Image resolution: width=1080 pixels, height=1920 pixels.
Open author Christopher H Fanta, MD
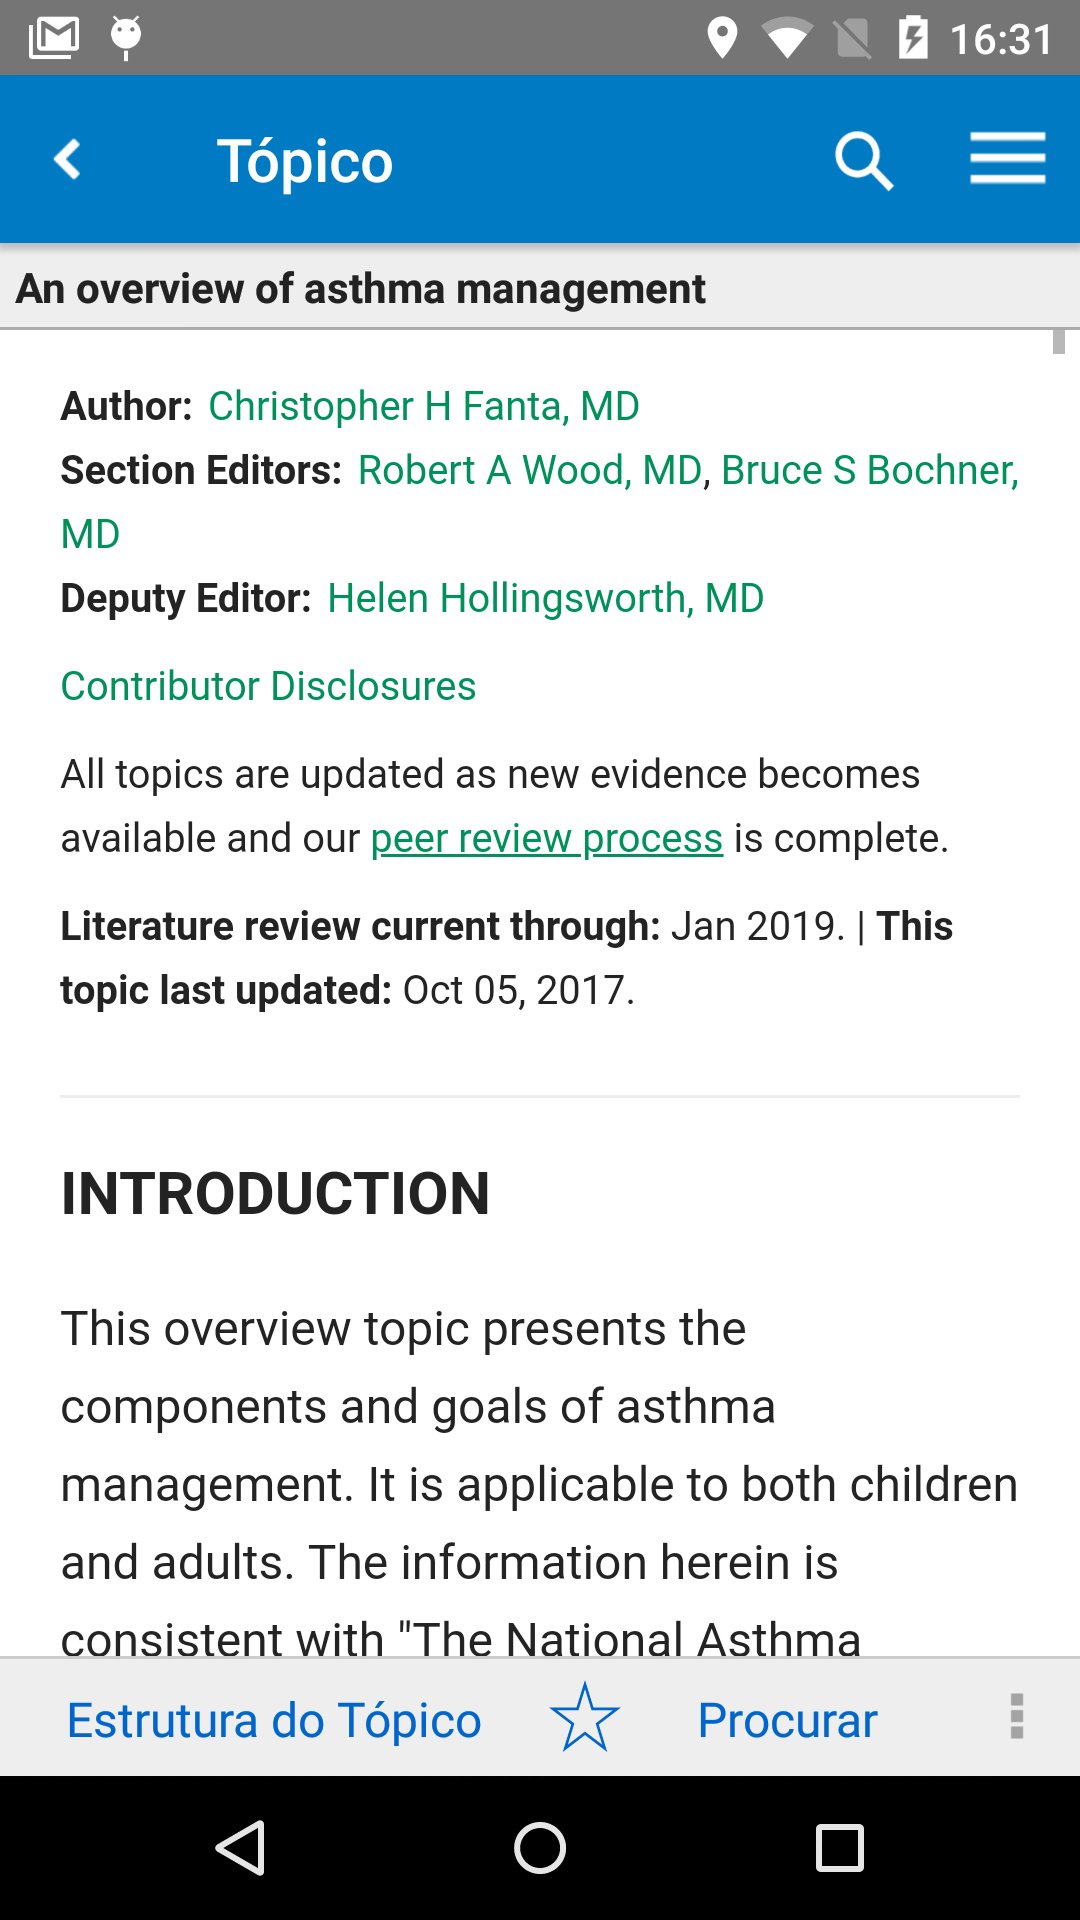tap(424, 406)
